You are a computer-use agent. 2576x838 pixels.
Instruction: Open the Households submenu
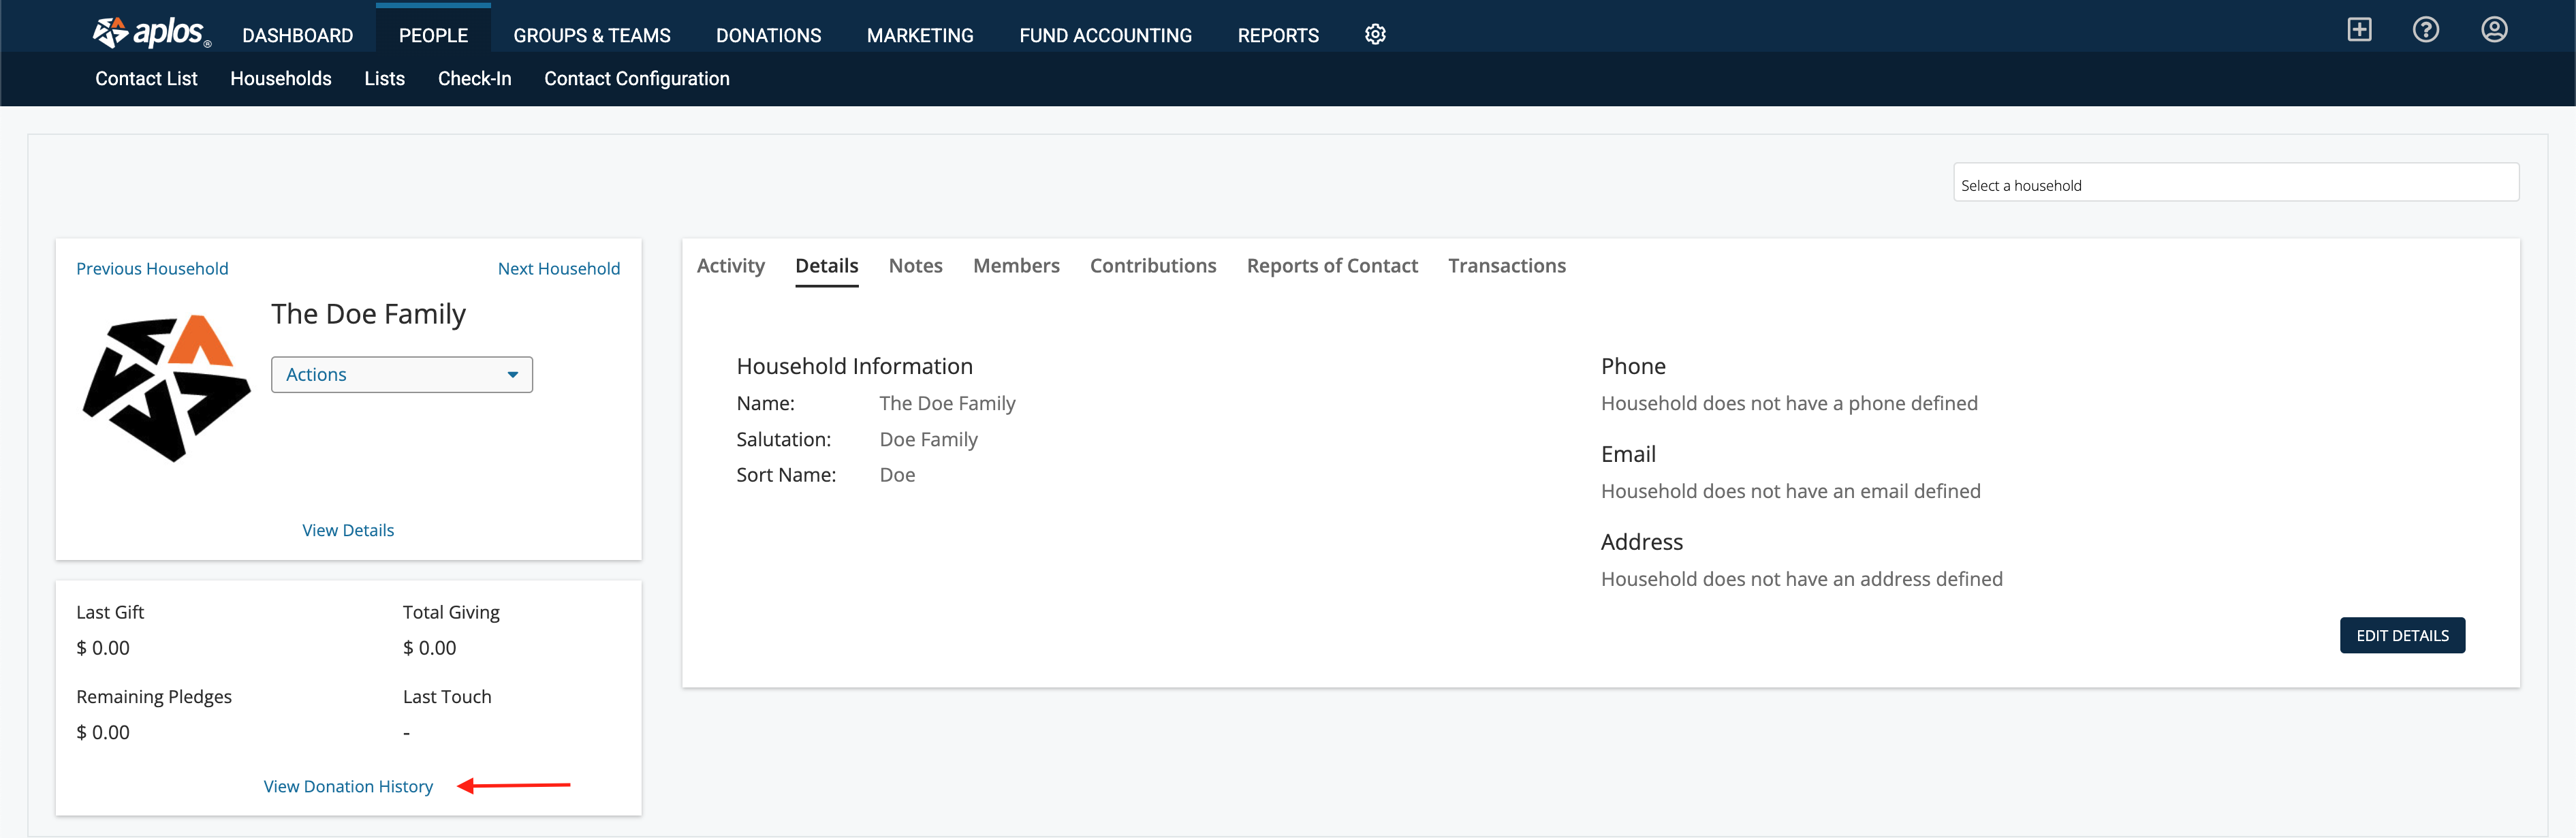pos(281,78)
